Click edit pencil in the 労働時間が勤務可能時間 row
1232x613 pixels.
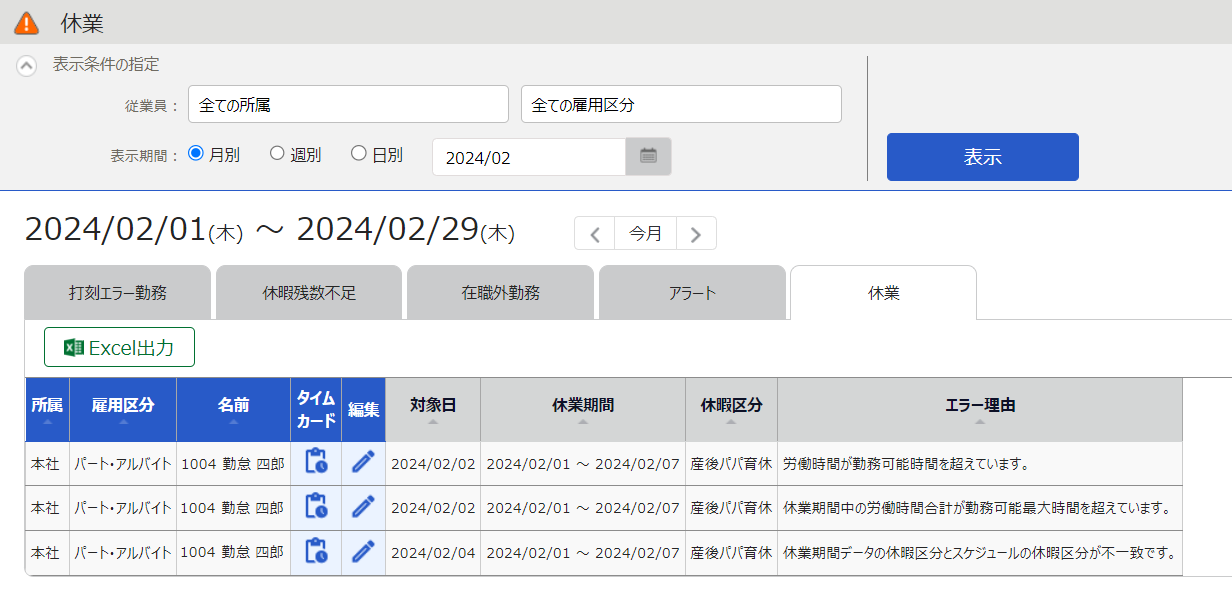(363, 462)
